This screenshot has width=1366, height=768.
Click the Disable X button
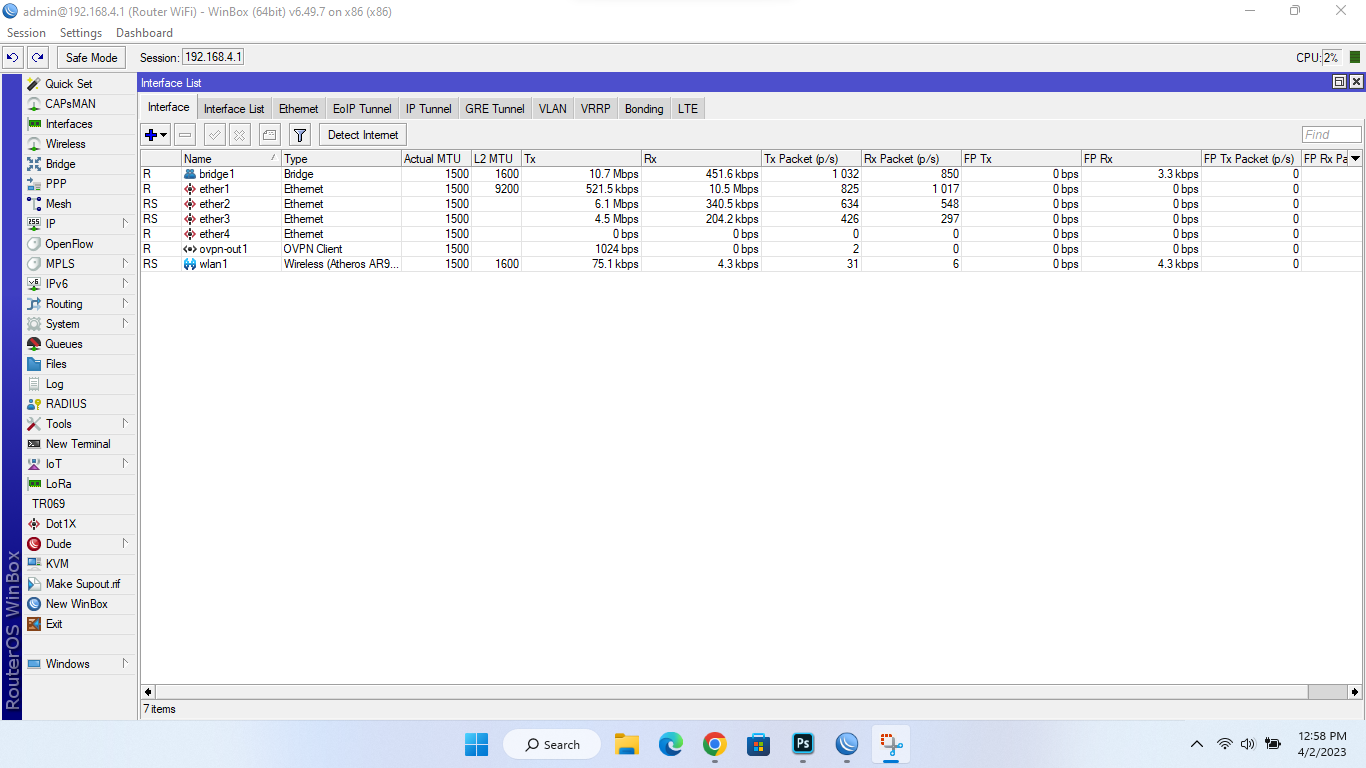click(240, 135)
